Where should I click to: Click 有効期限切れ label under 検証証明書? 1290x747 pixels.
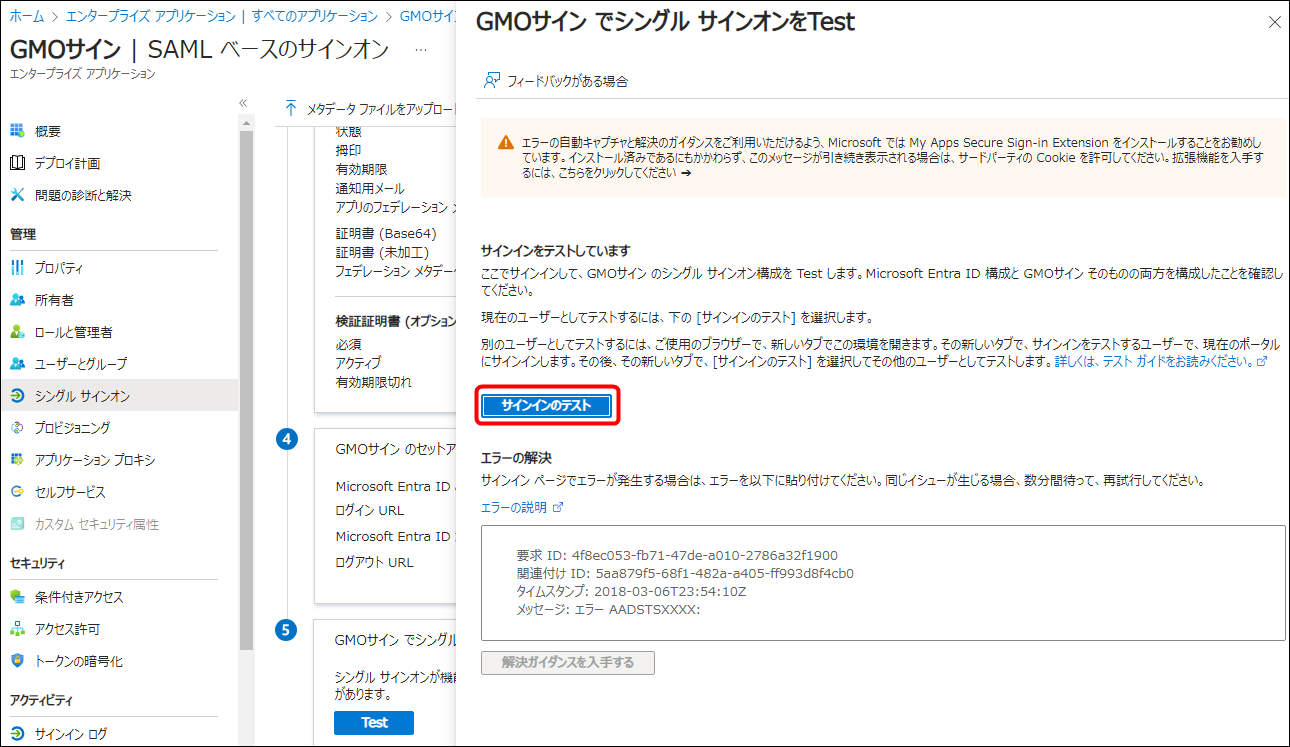pos(373,382)
